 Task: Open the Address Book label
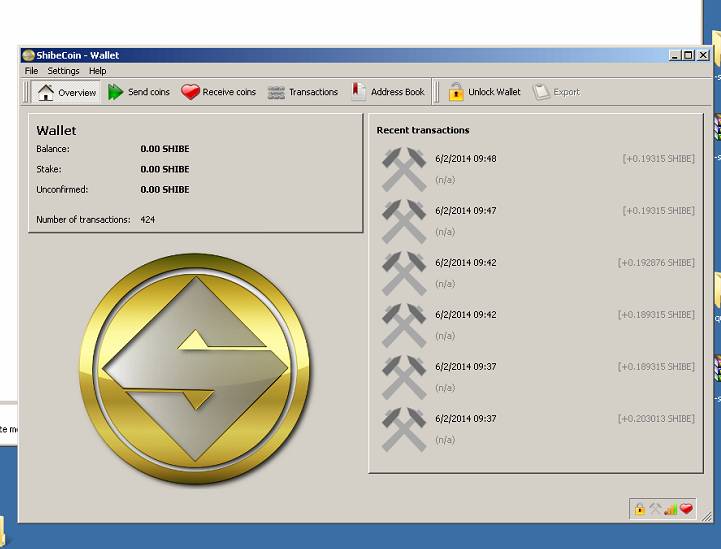click(x=398, y=92)
